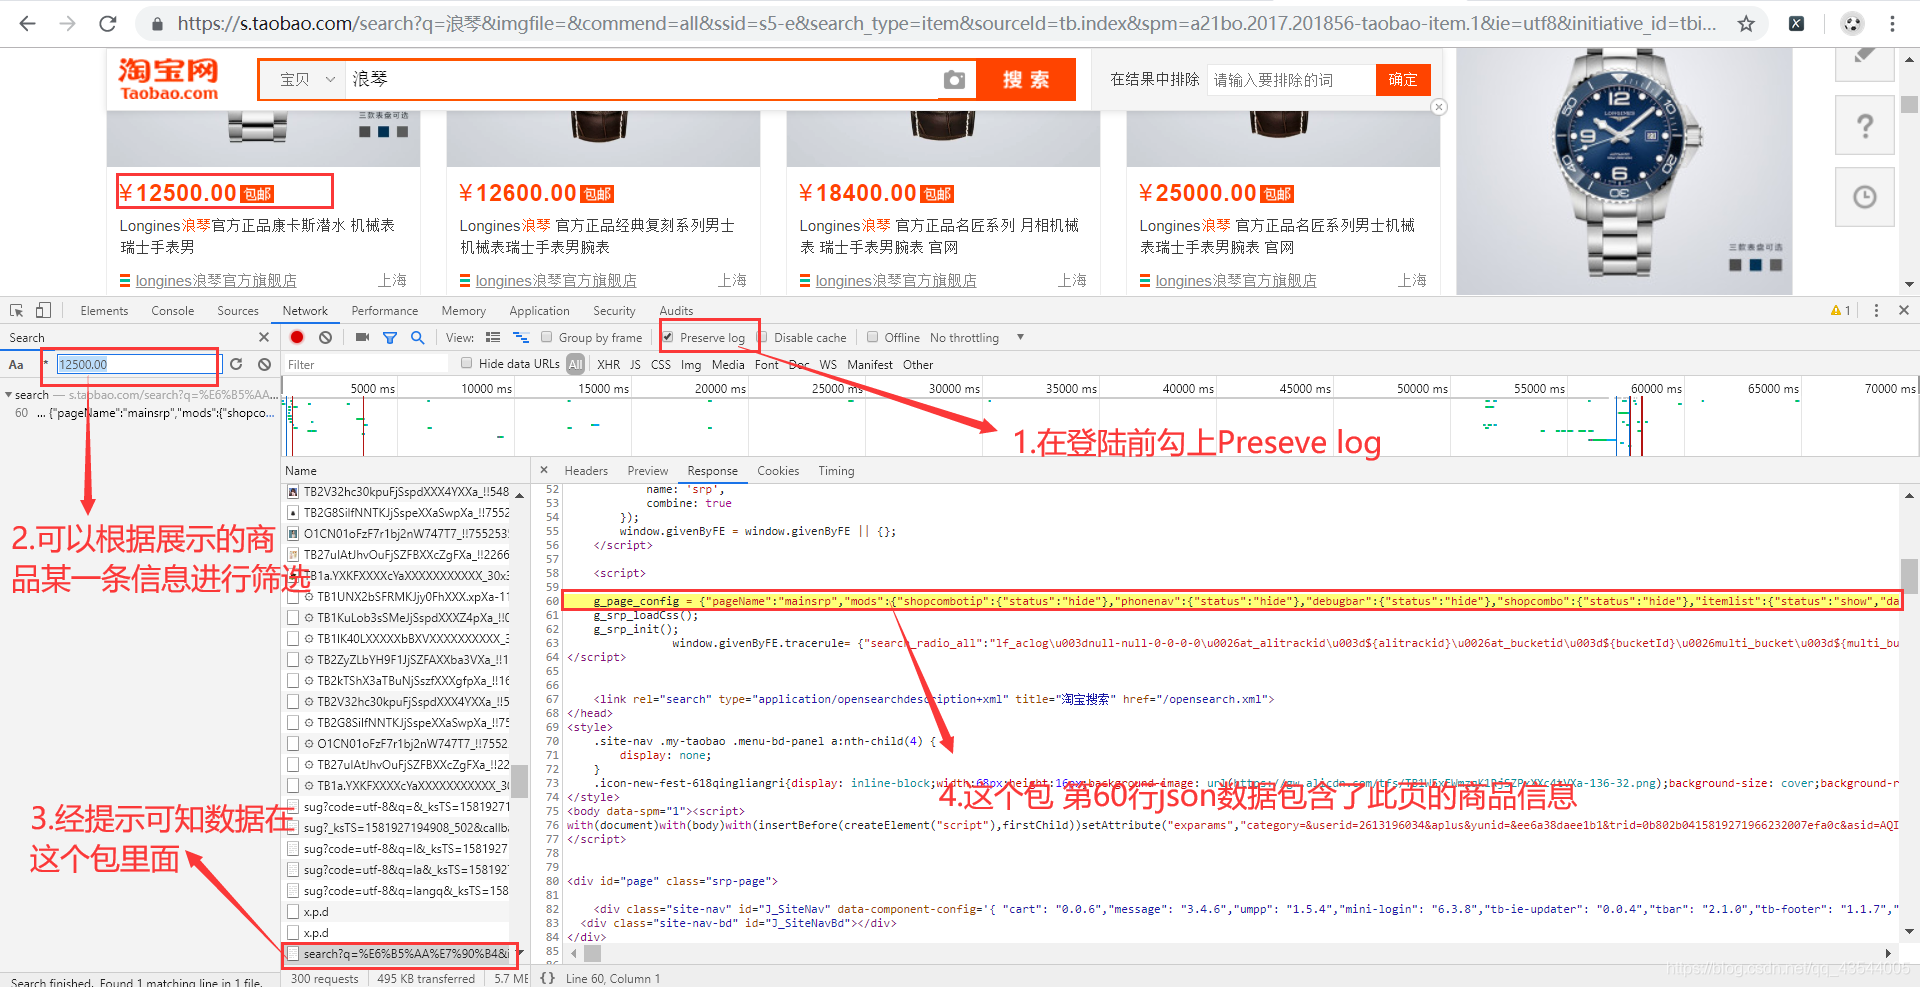Toggle match case Aa in the Search panel

click(x=16, y=365)
